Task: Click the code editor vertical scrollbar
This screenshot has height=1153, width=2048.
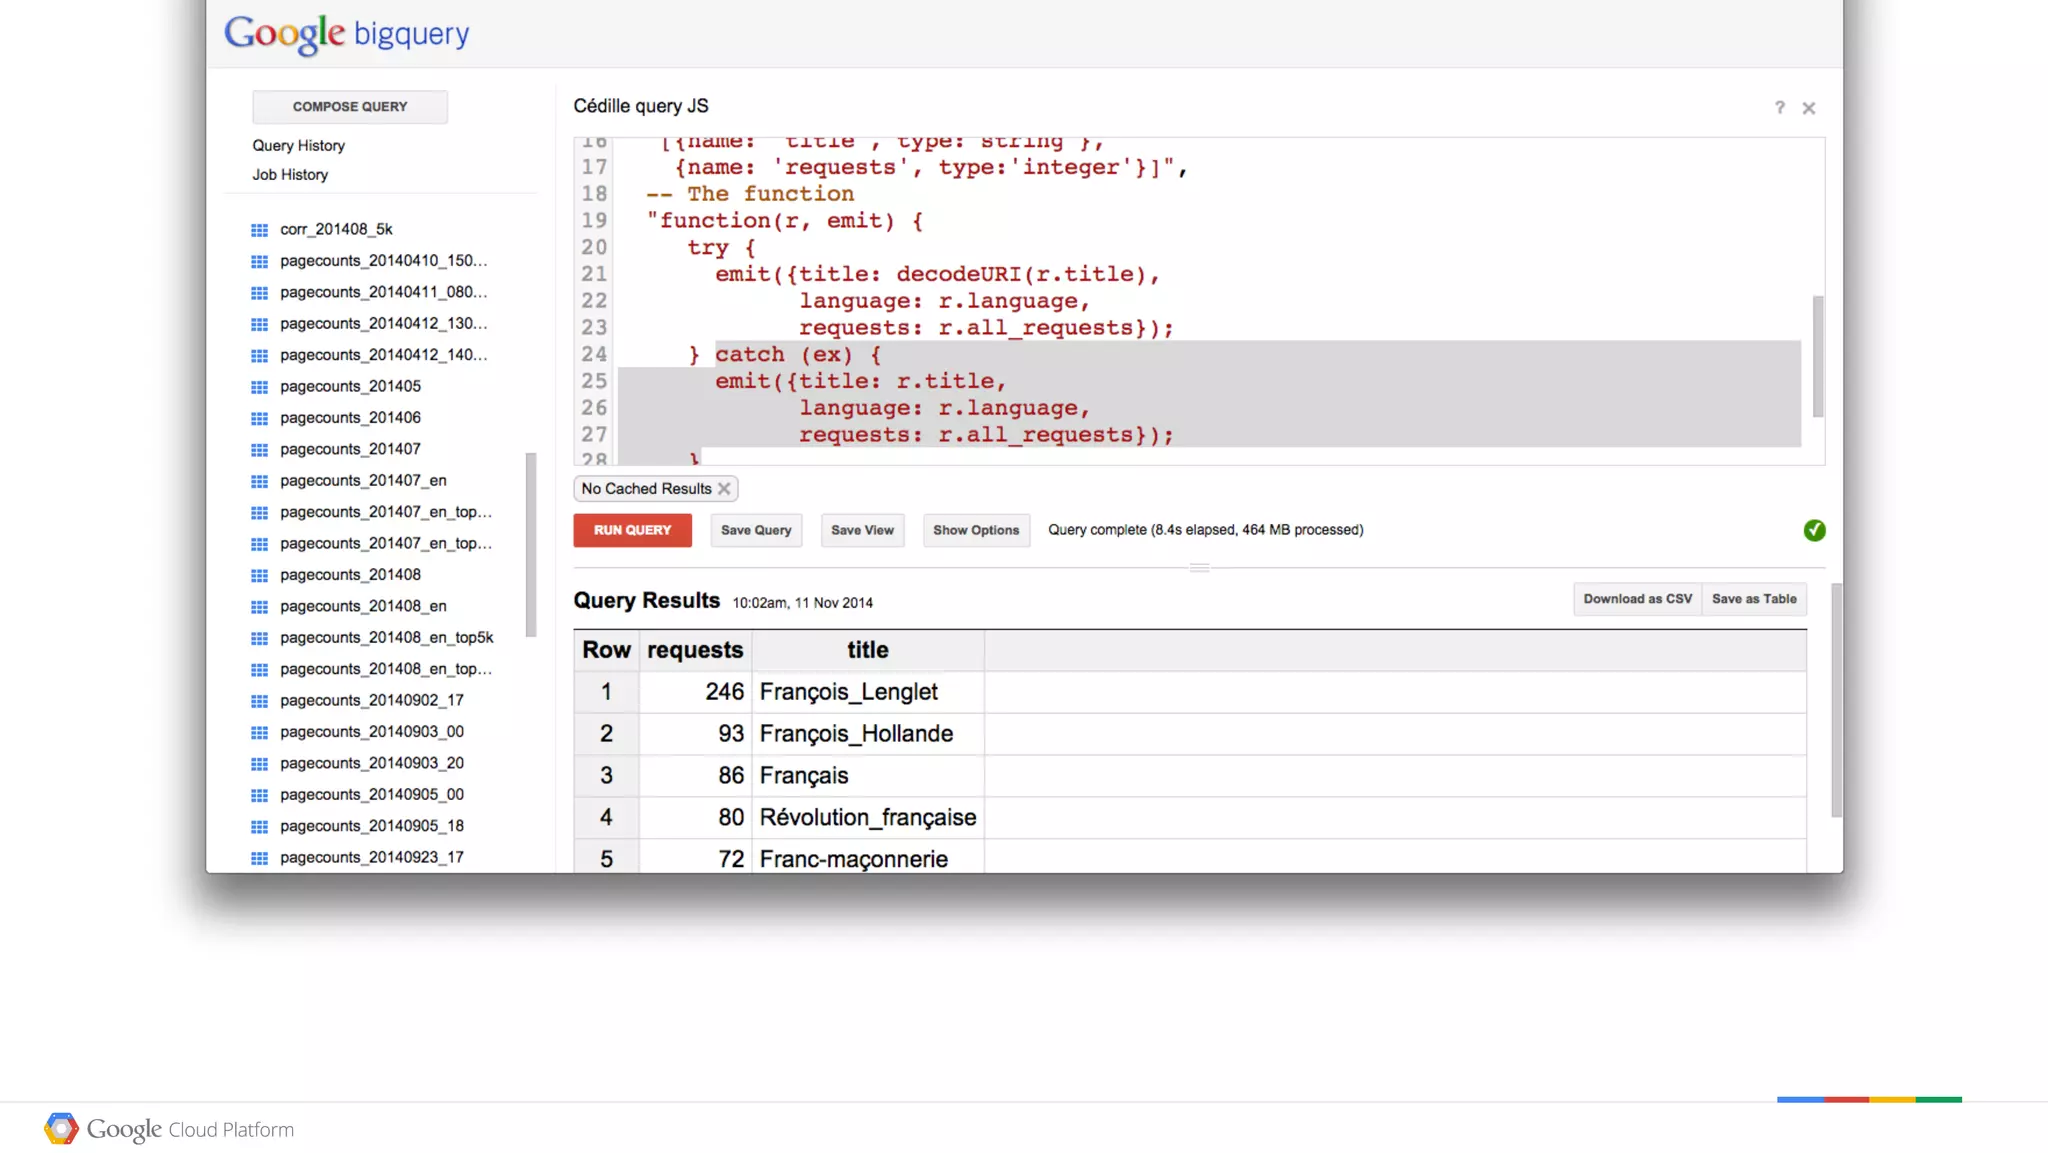Action: (x=1817, y=356)
